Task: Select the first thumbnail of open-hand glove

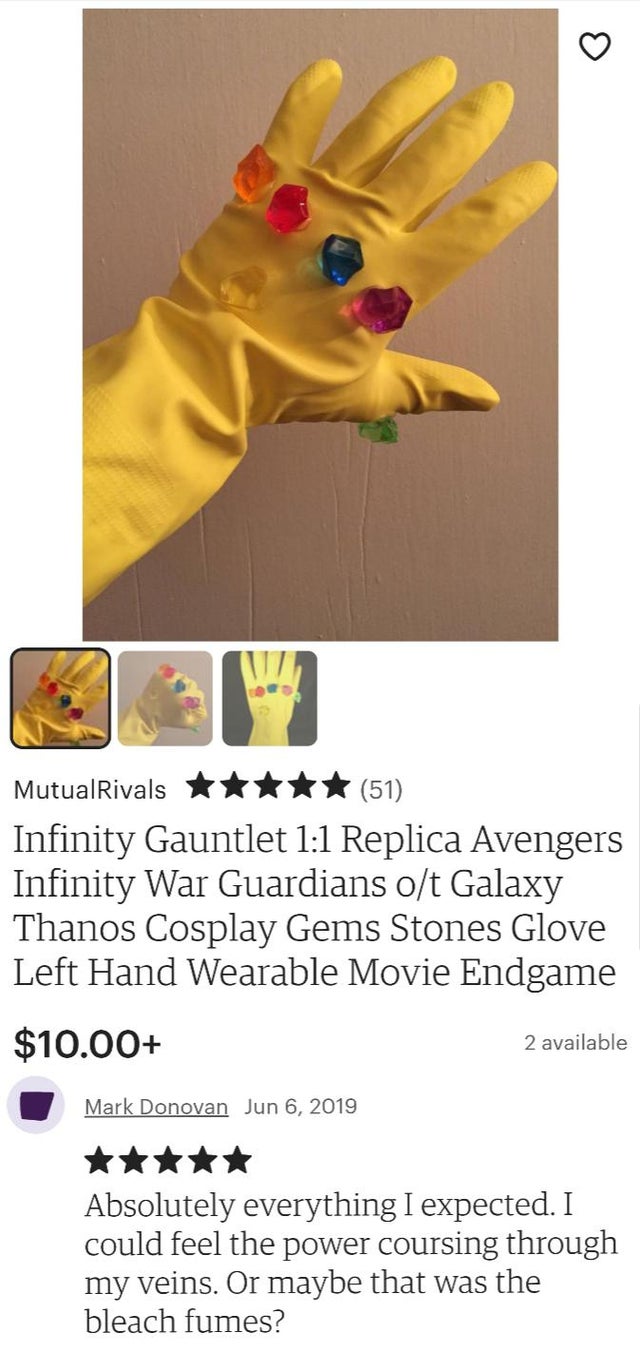Action: 61,698
